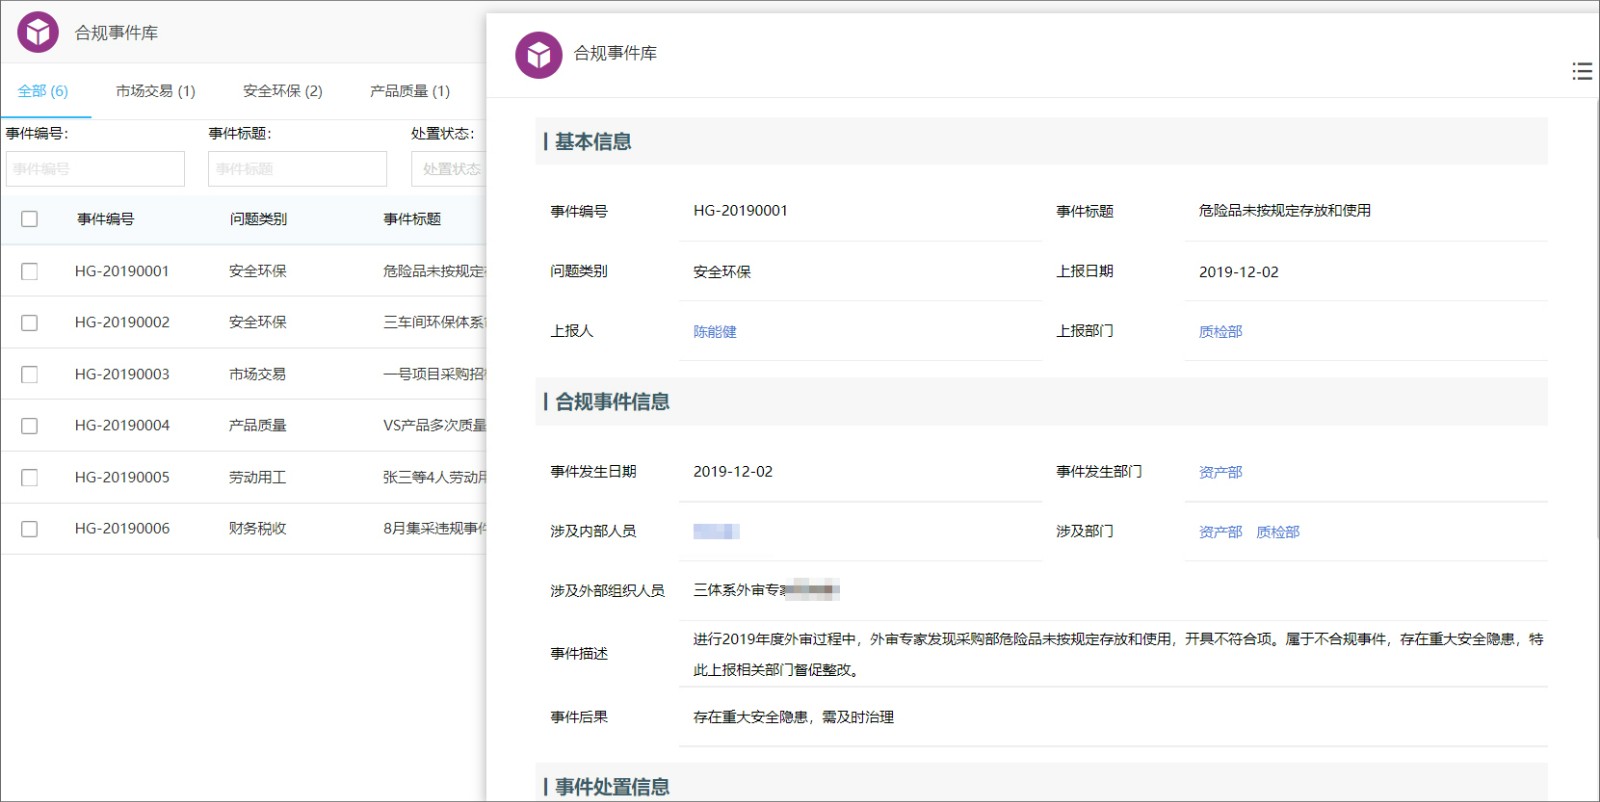This screenshot has width=1600, height=802.
Task: Click title VS产品多次质量 in event list
Action: click(434, 425)
